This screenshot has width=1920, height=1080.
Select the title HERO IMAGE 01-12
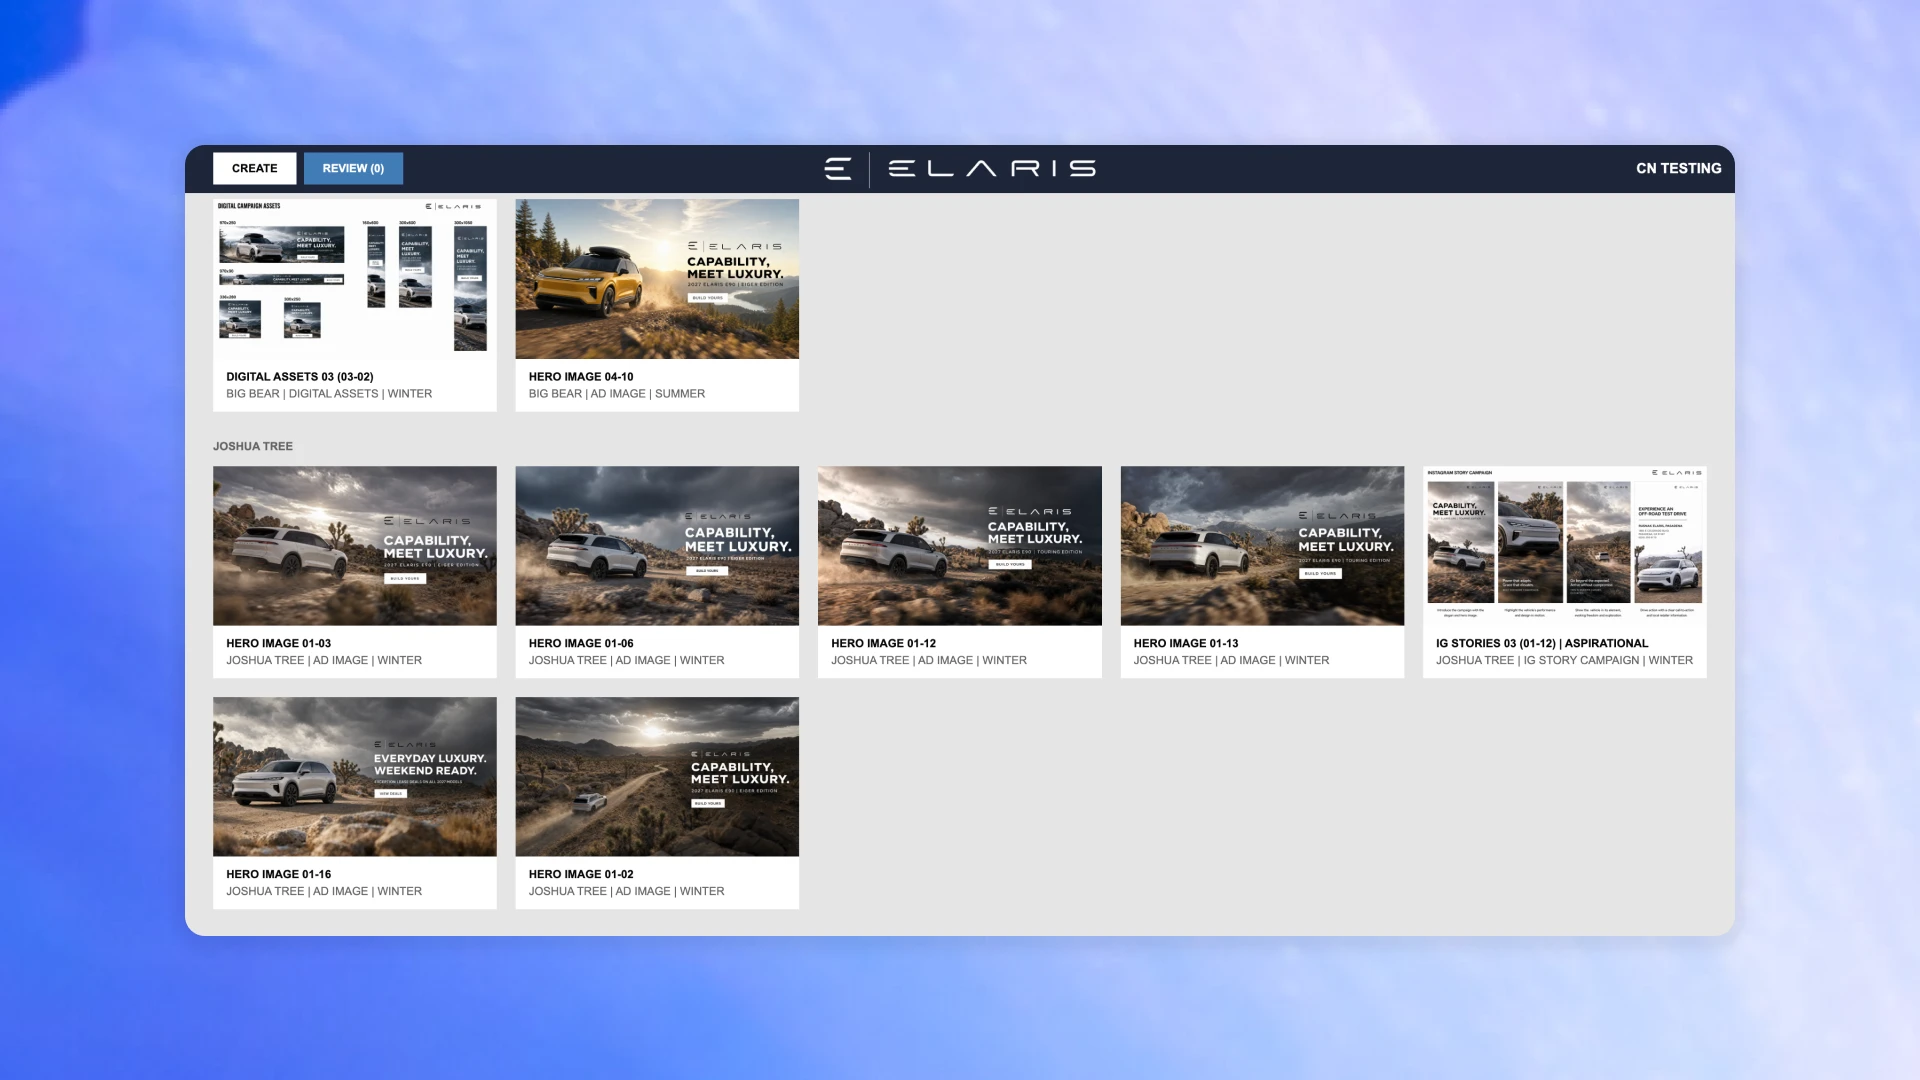click(883, 643)
